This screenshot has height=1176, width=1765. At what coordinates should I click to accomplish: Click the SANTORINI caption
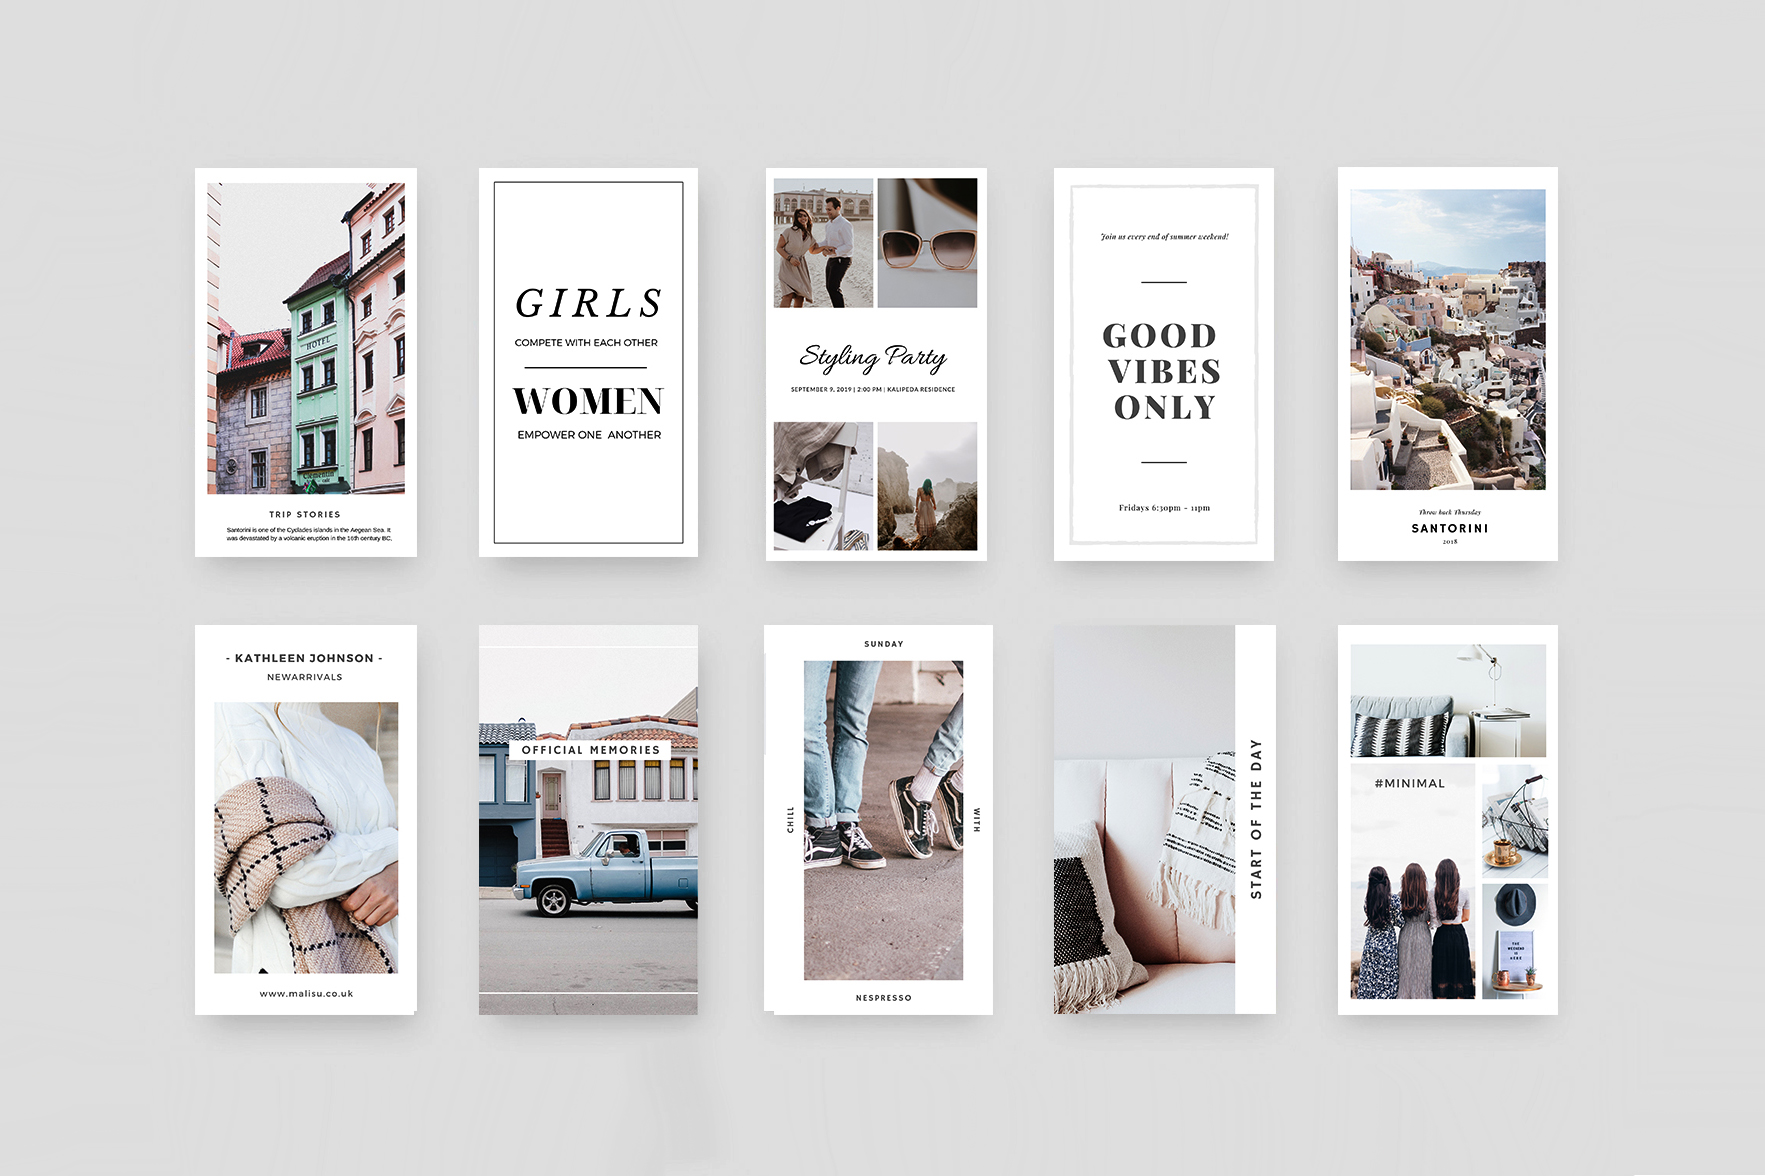1450,528
